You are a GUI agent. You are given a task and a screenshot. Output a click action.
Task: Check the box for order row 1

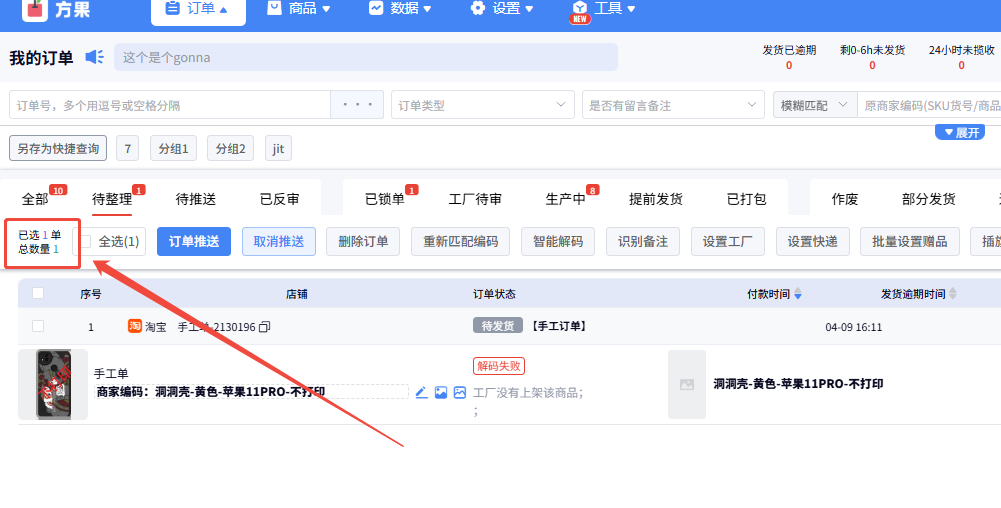coord(38,326)
